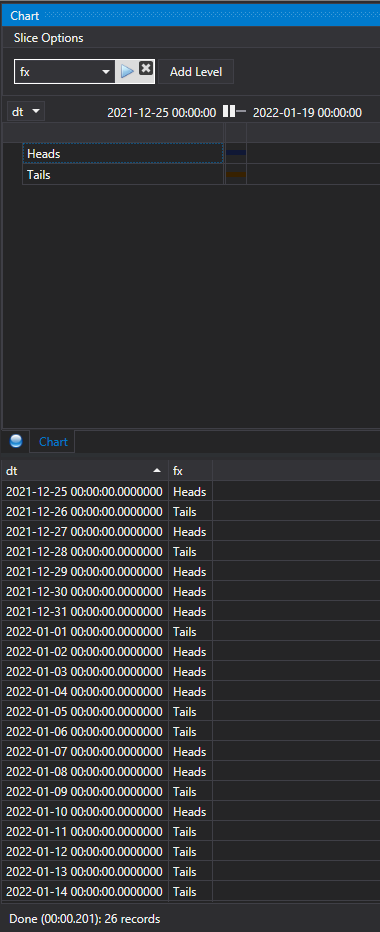Select cell 2022-01-11 00:00:00.0000000
The width and height of the screenshot is (380, 932).
(84, 832)
